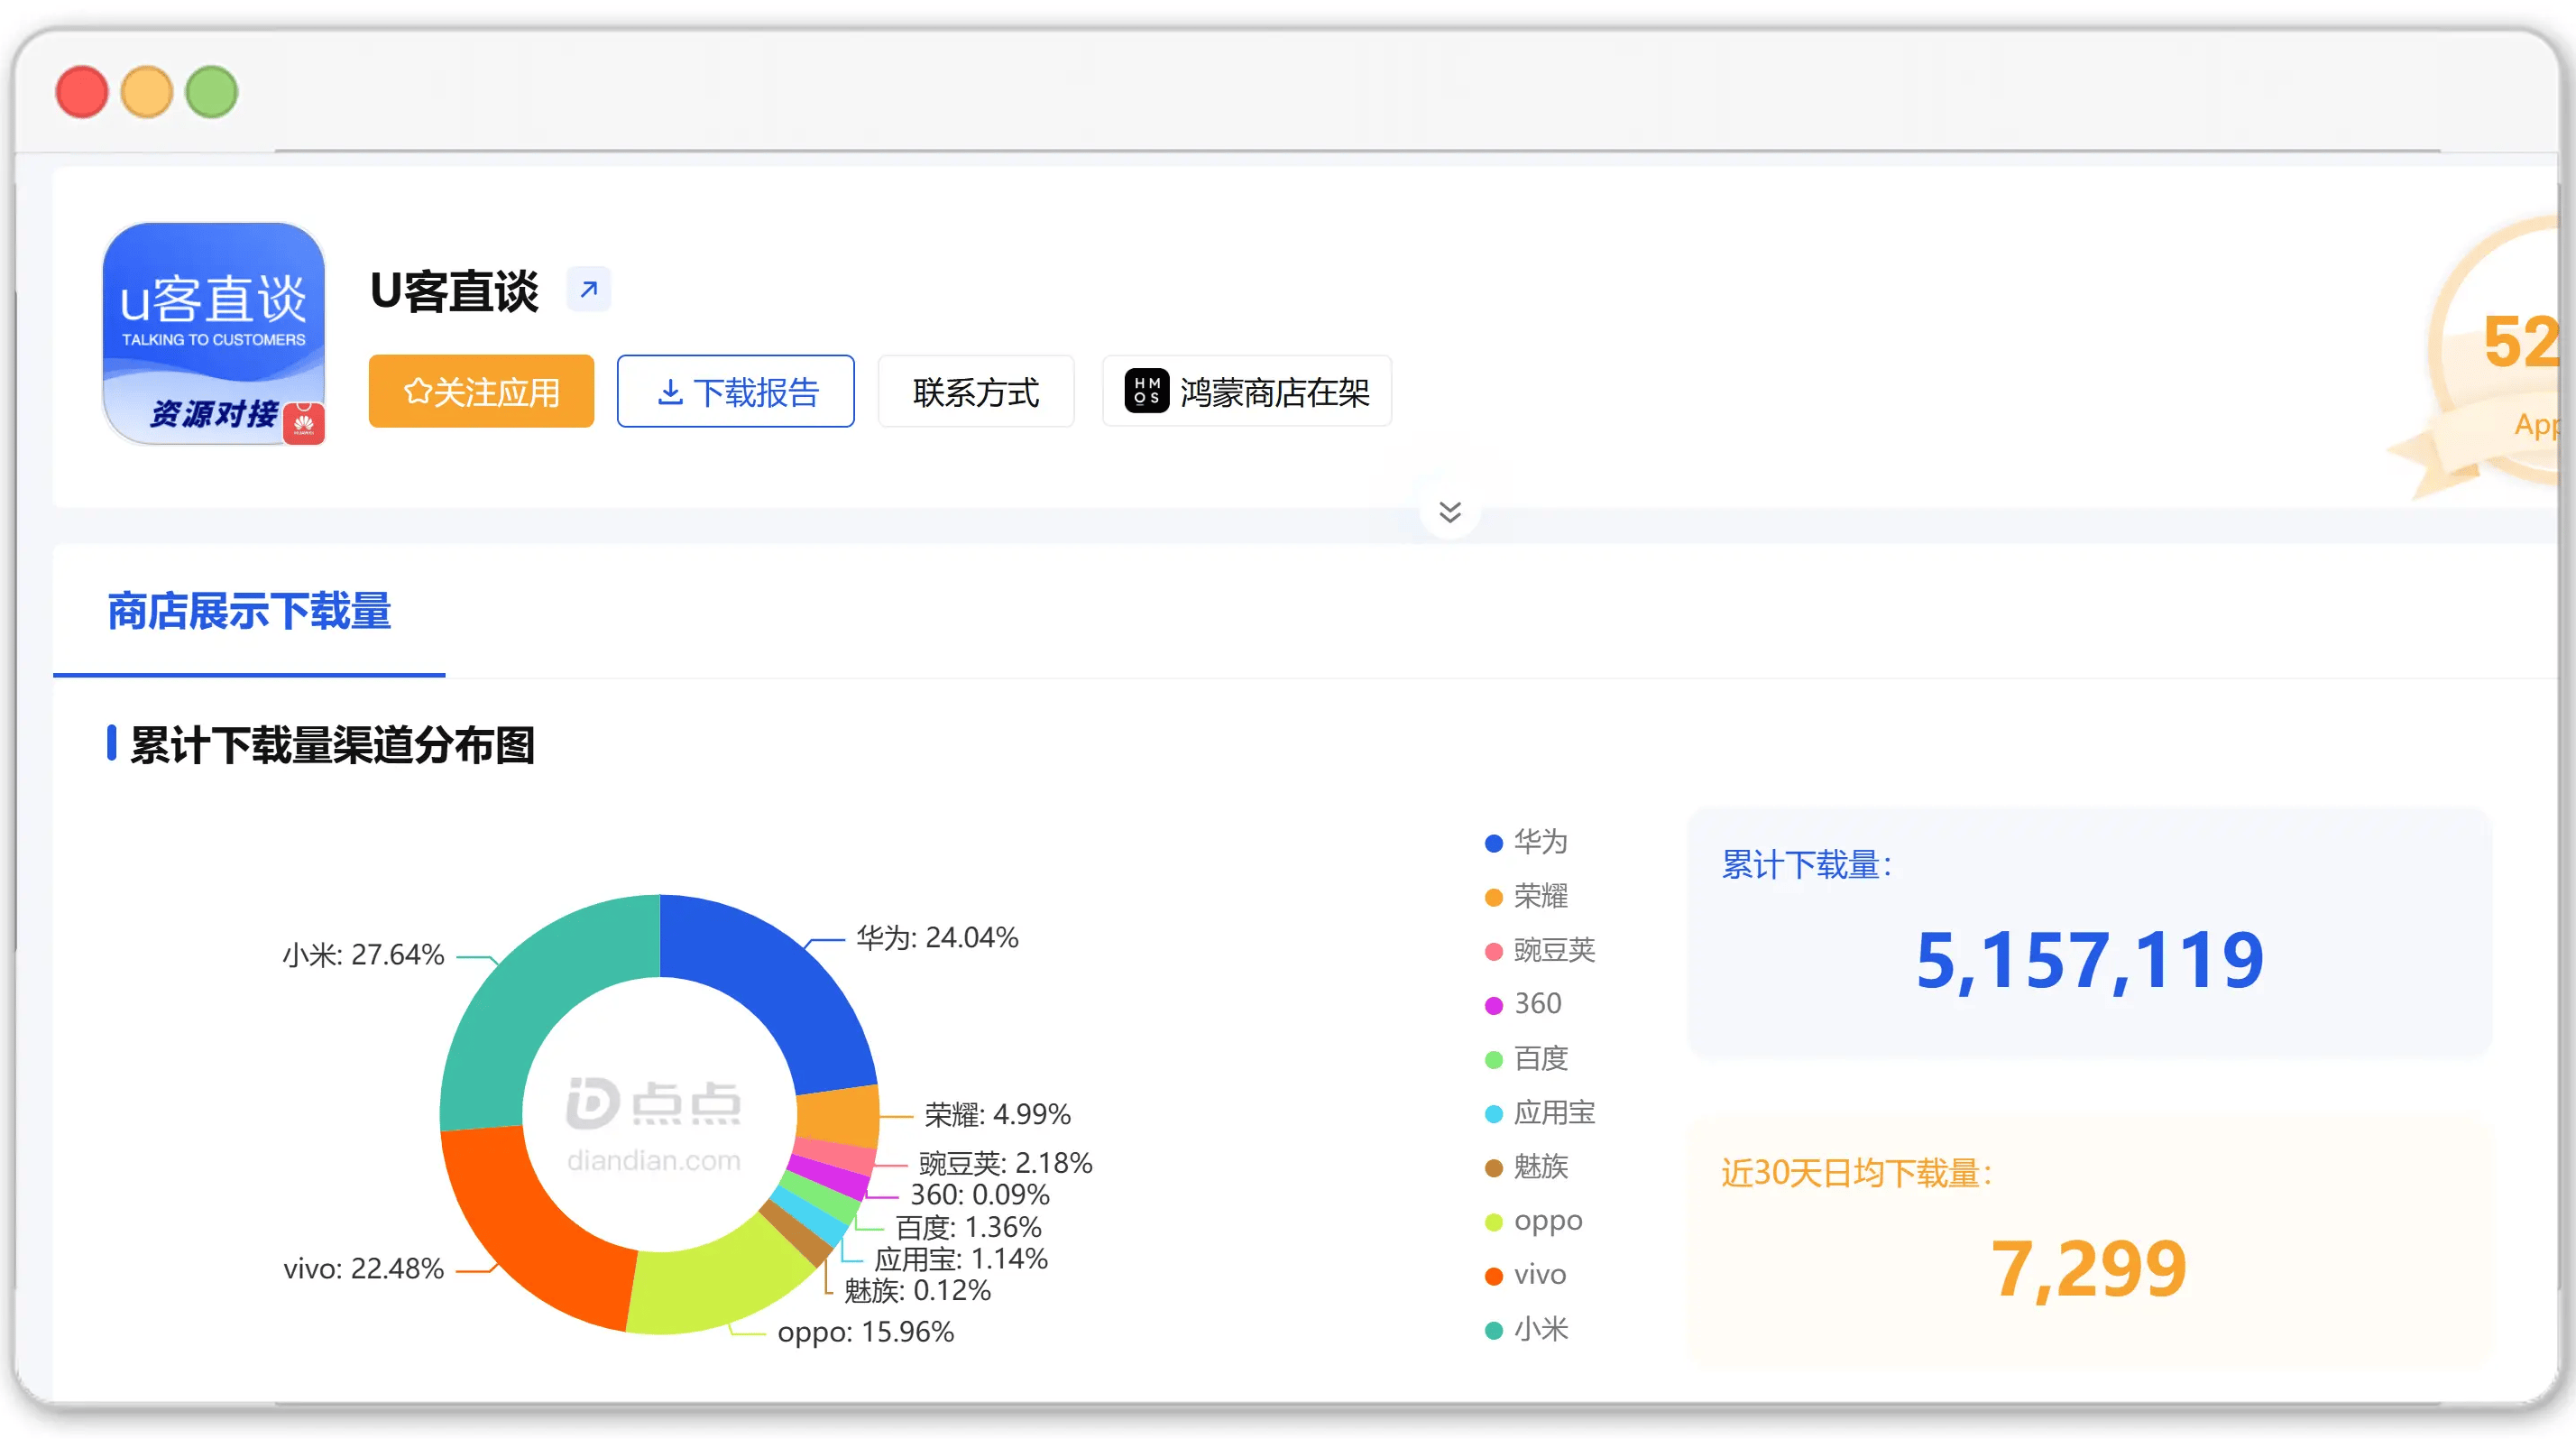Toggle the vivo legend item

[1526, 1275]
